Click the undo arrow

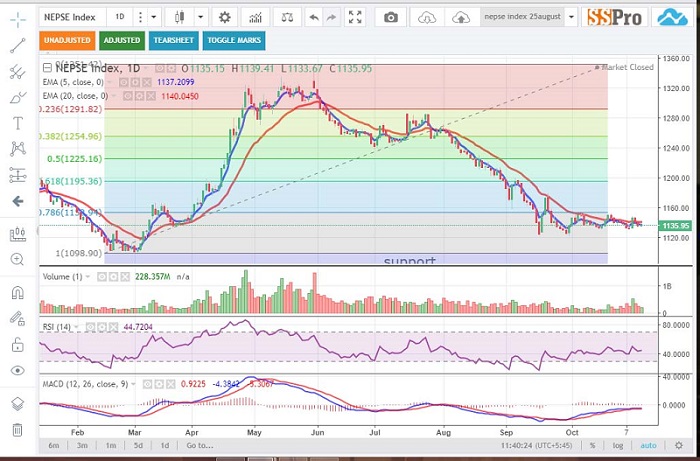coord(314,17)
